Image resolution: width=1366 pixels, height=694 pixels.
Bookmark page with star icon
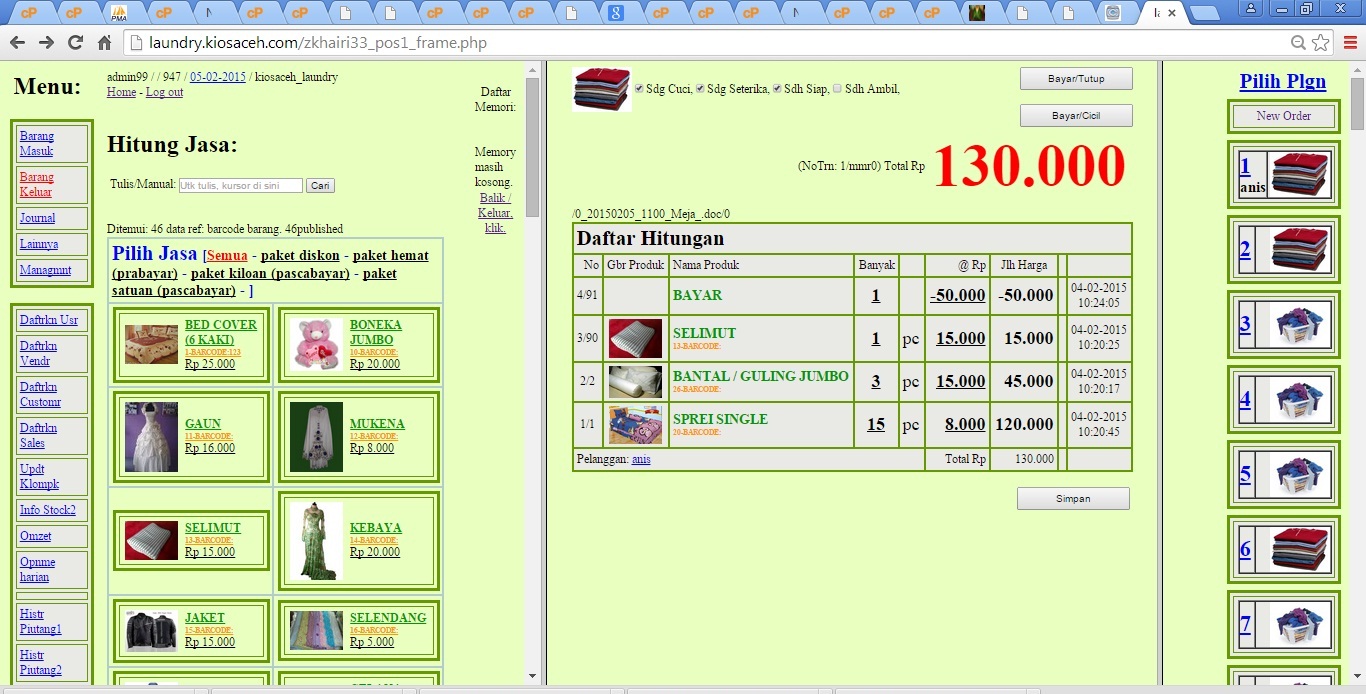[1321, 43]
